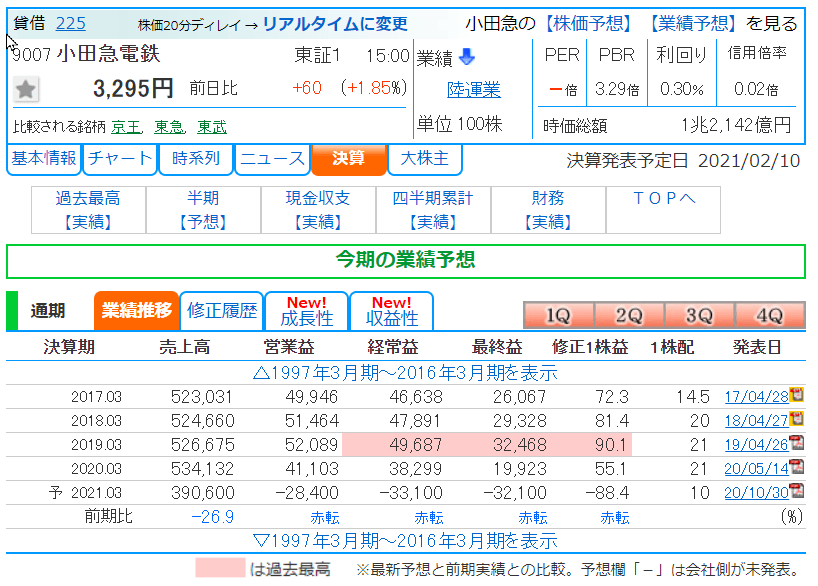Image resolution: width=818 pixels, height=586 pixels.
Task: Click the 時価総額 value 1兆2,142億円
Action: click(x=736, y=125)
